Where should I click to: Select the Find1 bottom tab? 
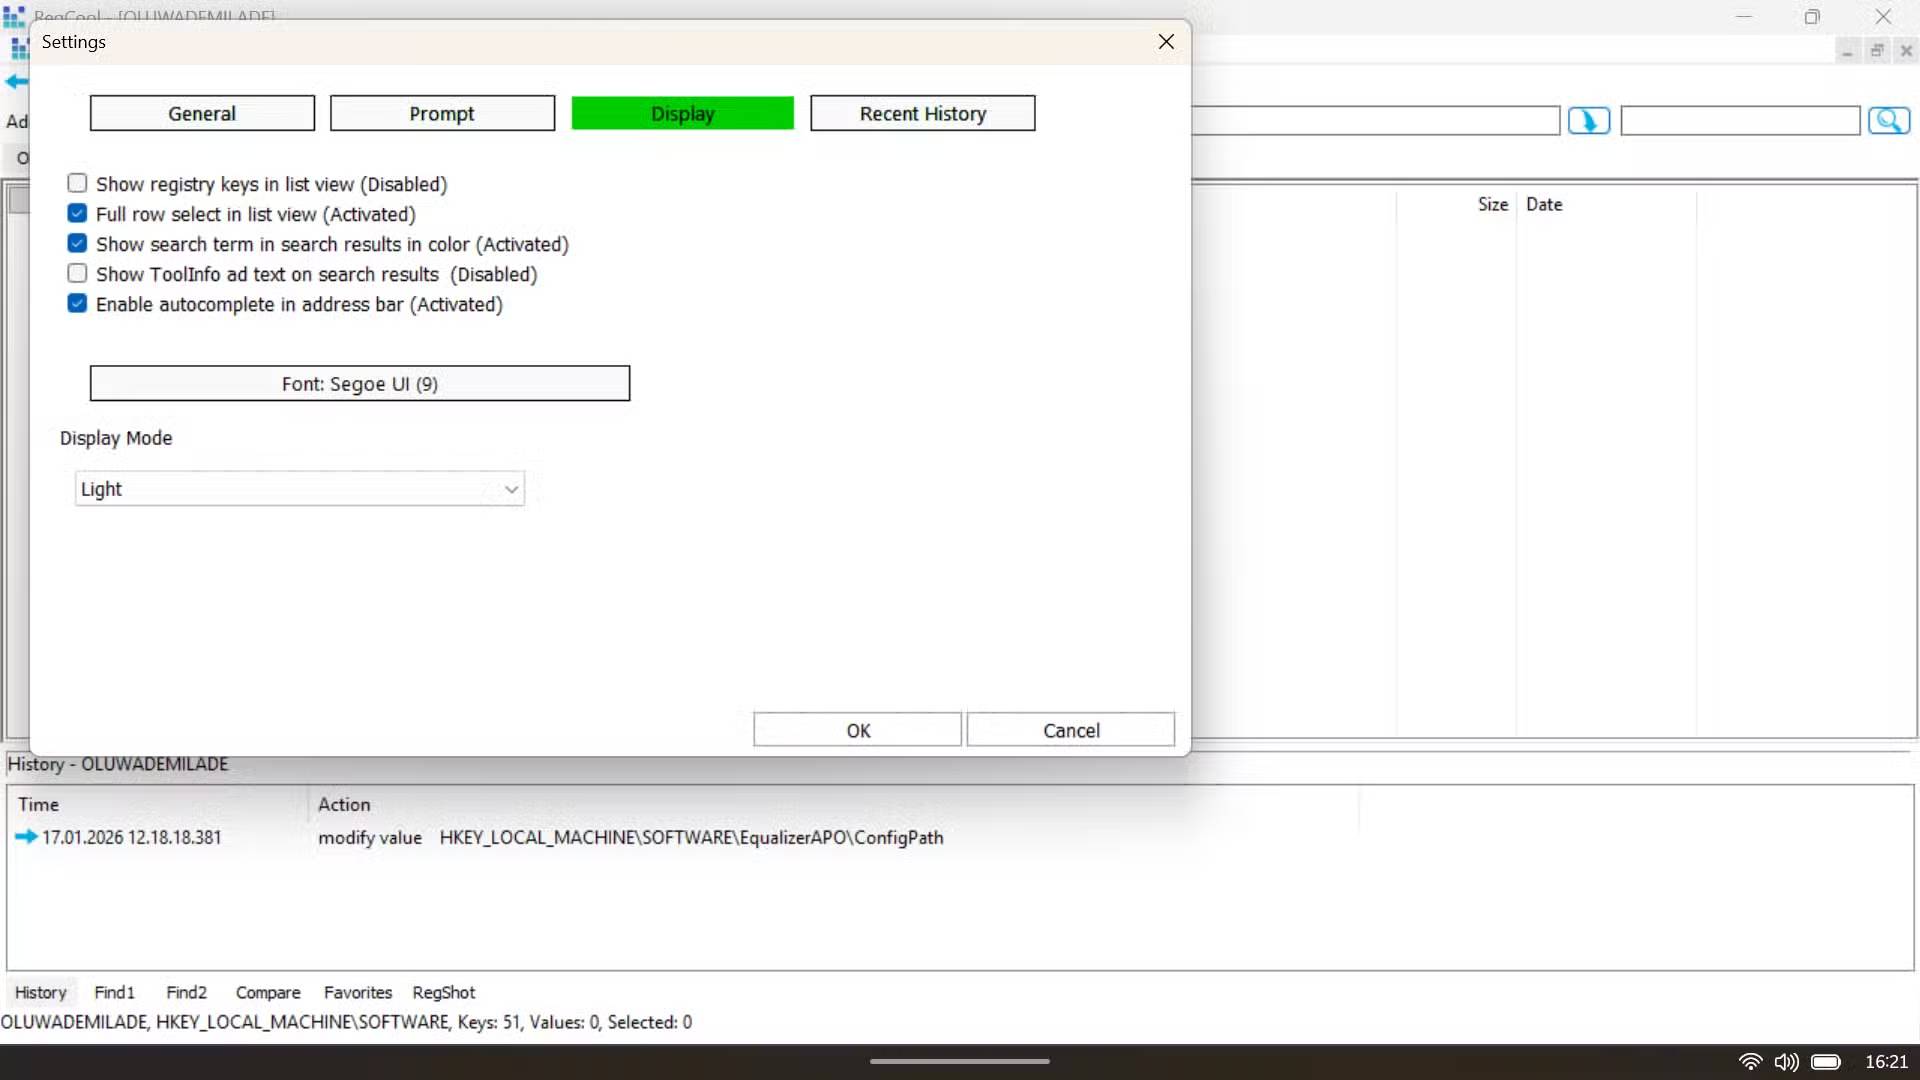(114, 993)
